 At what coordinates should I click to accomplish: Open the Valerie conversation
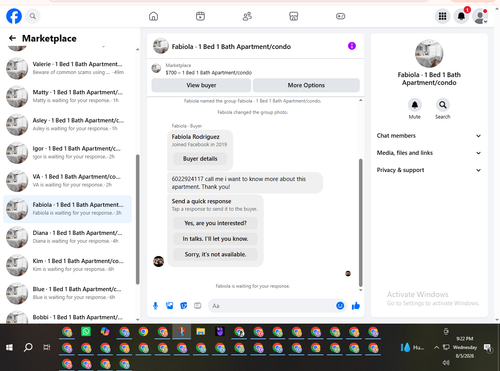(x=67, y=68)
